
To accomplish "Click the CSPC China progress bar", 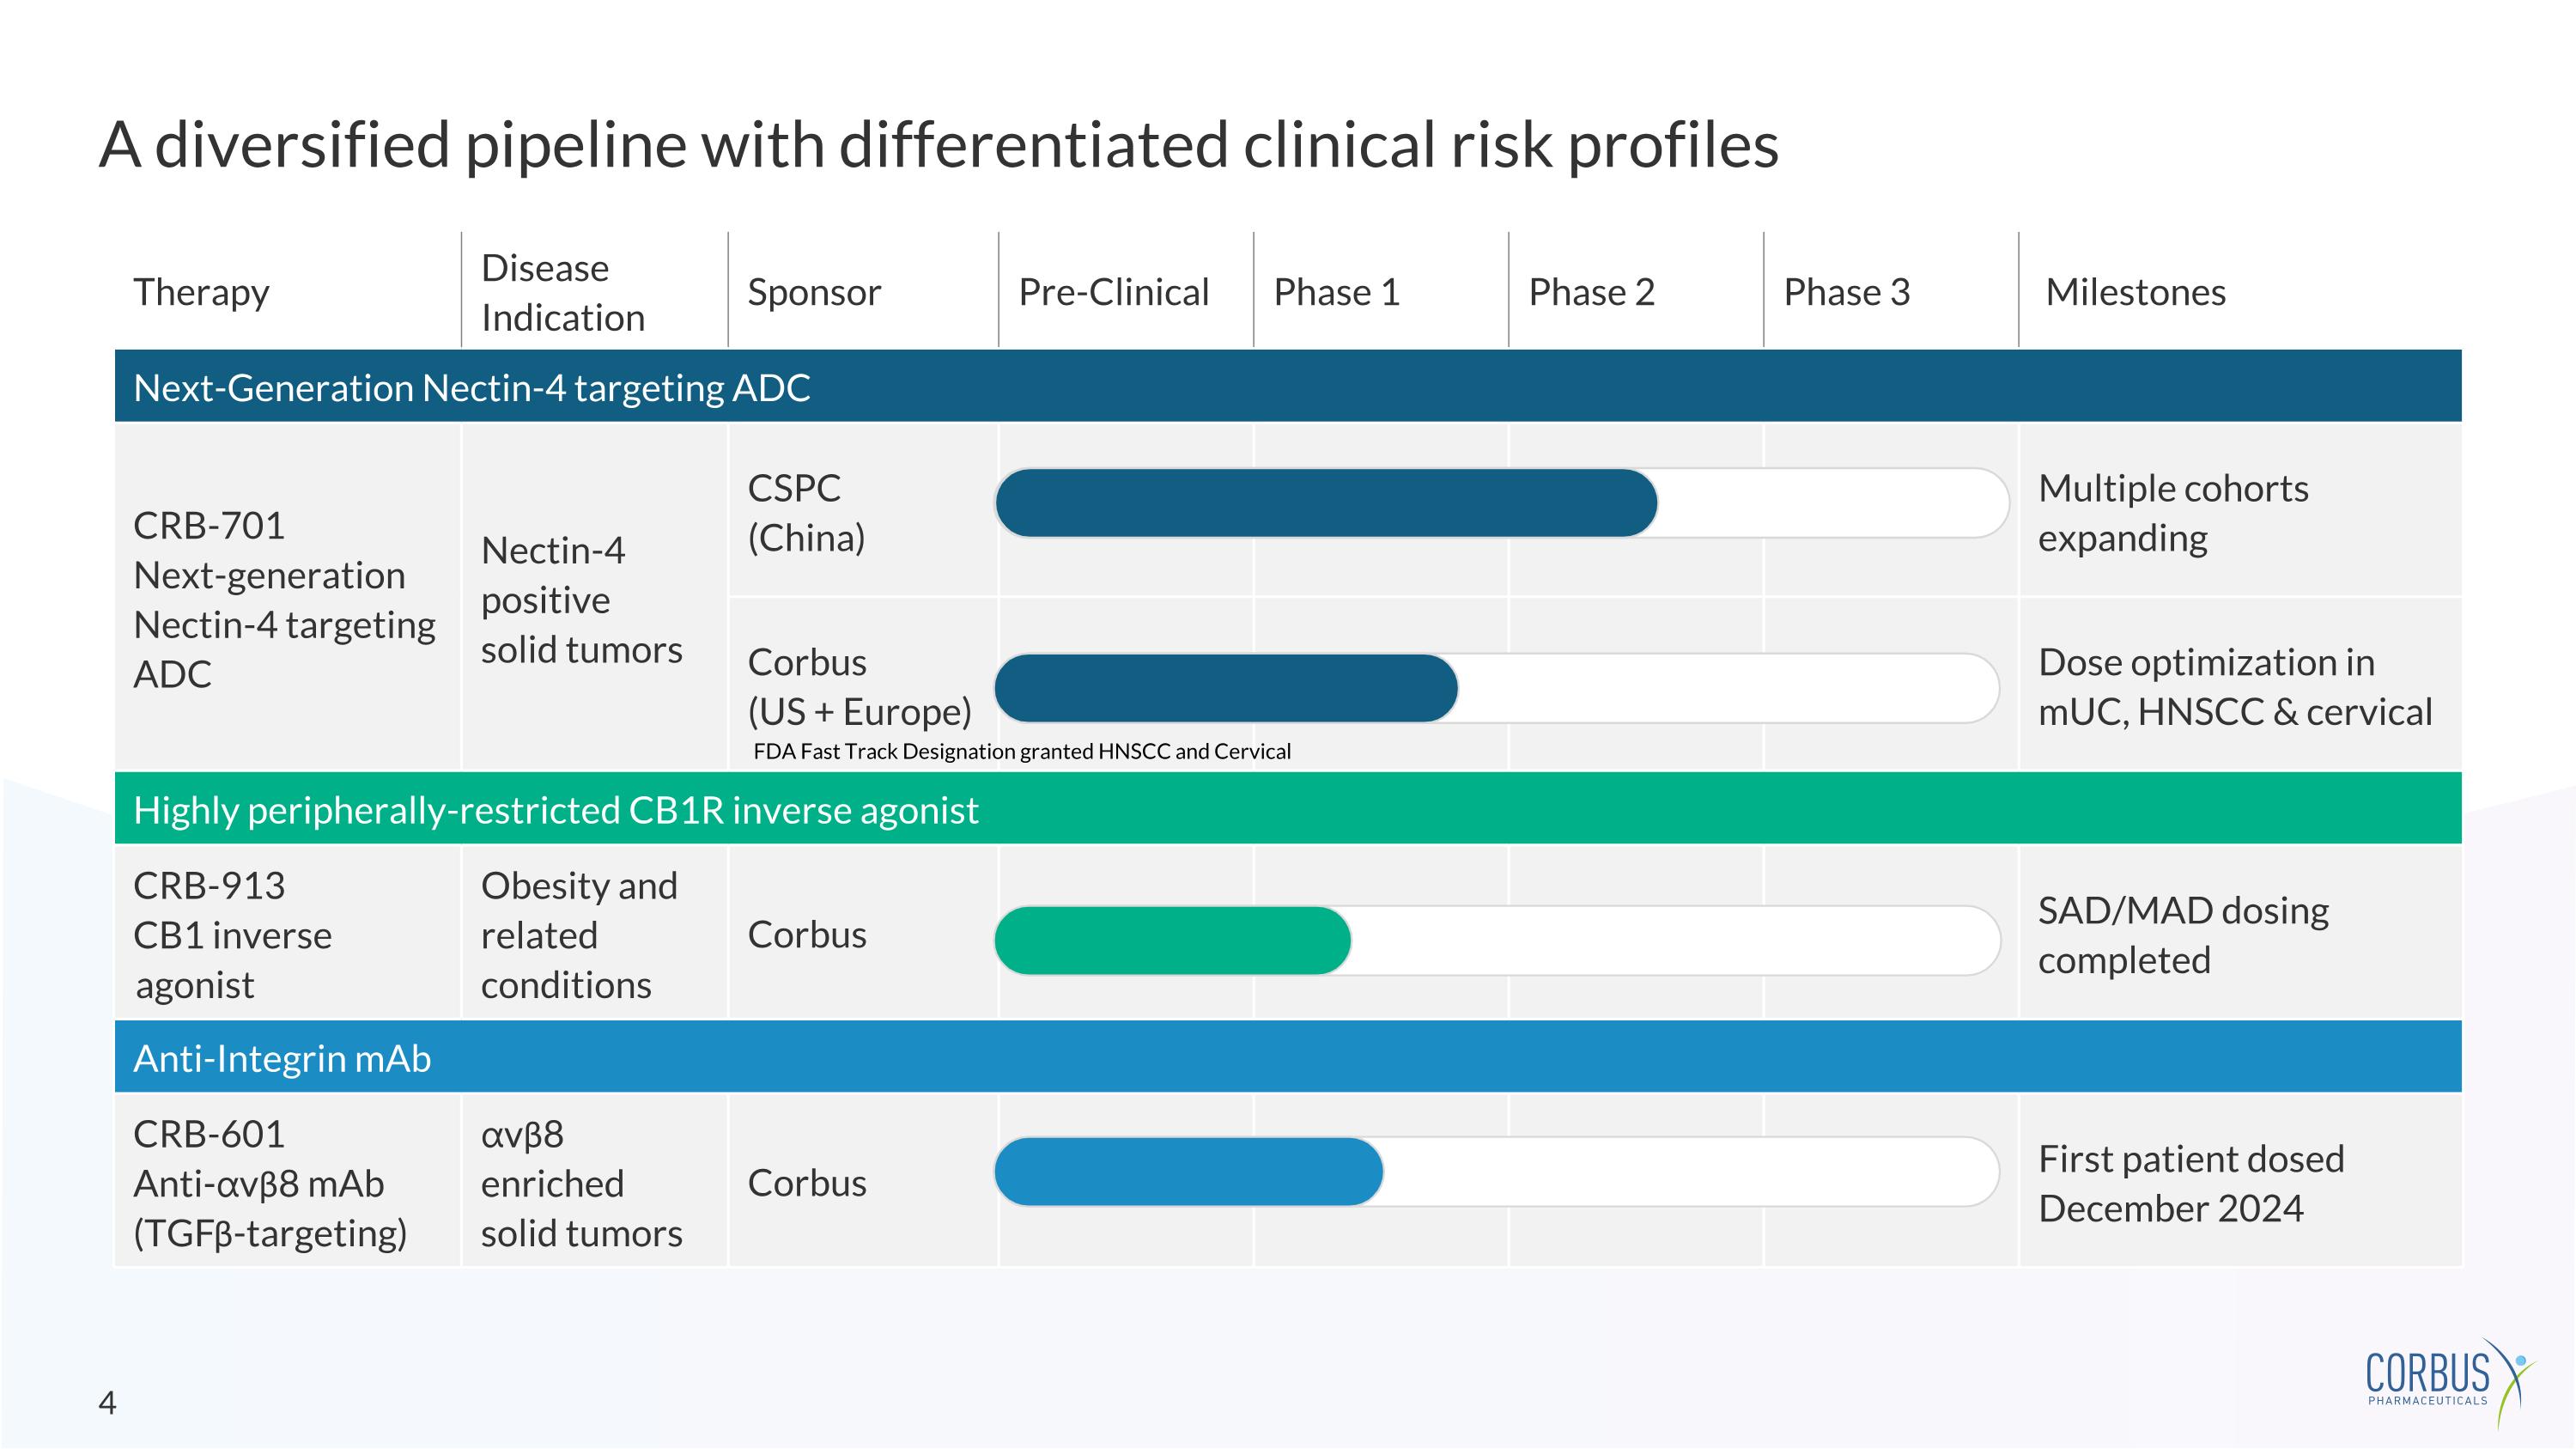I will pyautogui.click(x=1325, y=503).
